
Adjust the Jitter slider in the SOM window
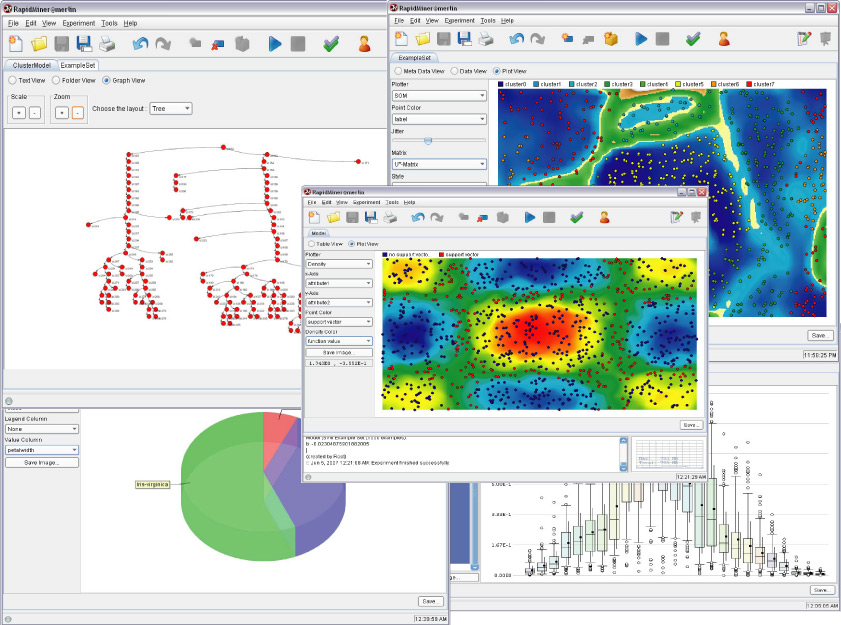428,140
